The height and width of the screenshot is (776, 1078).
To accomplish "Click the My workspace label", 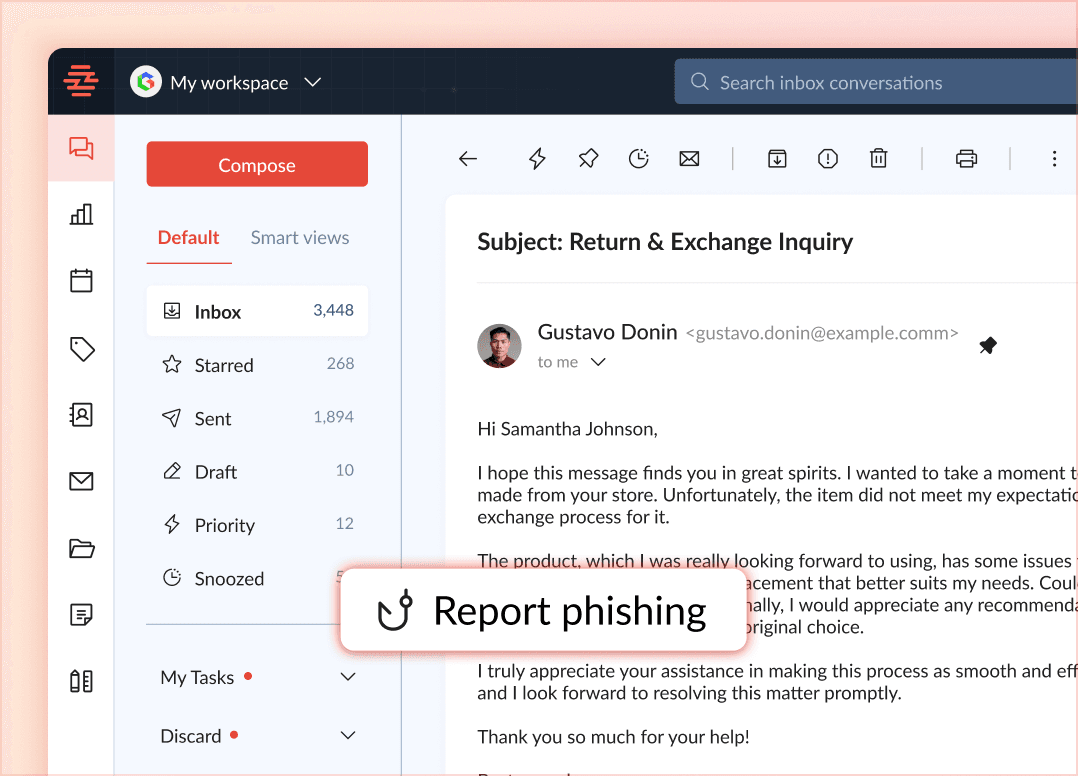I will pos(229,83).
